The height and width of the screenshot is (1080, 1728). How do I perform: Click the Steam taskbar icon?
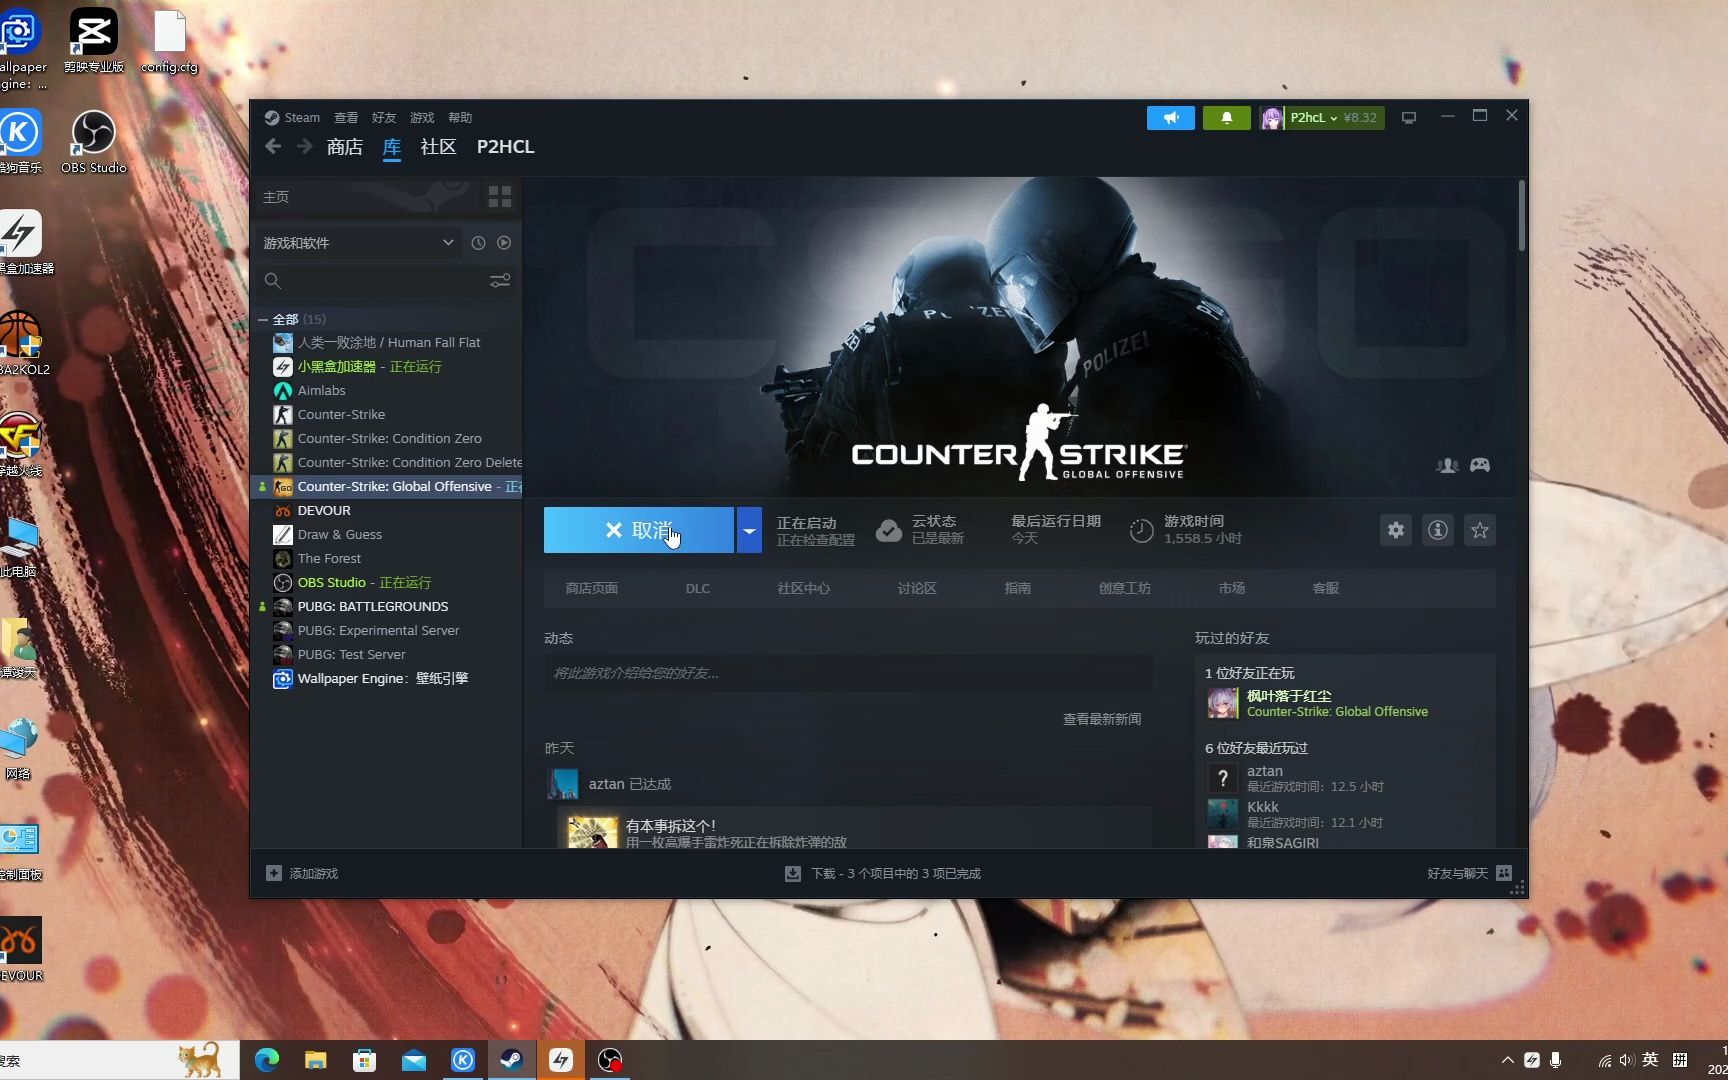click(x=512, y=1060)
